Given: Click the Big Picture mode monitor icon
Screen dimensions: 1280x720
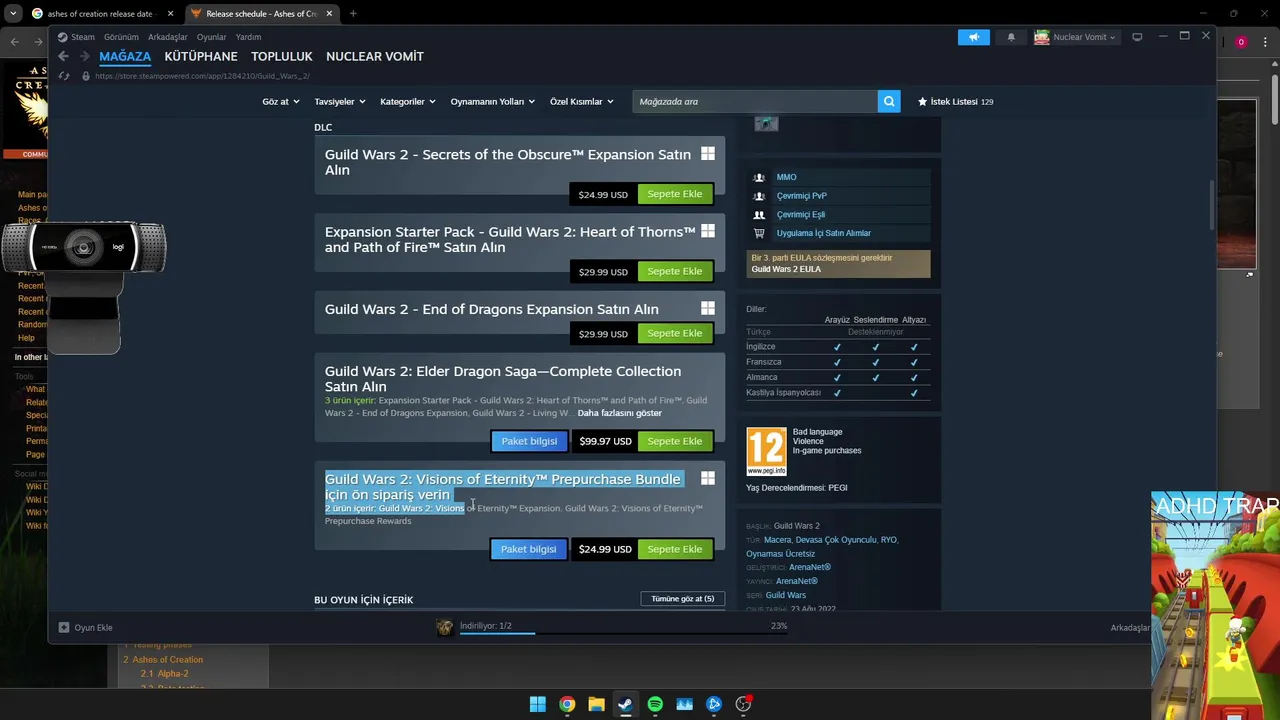Looking at the screenshot, I should click(1137, 37).
